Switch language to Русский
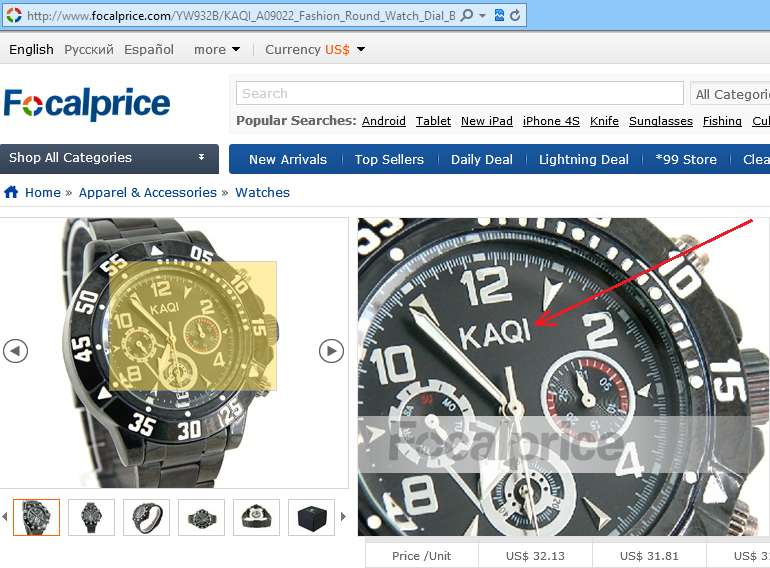770x568 pixels. [89, 50]
